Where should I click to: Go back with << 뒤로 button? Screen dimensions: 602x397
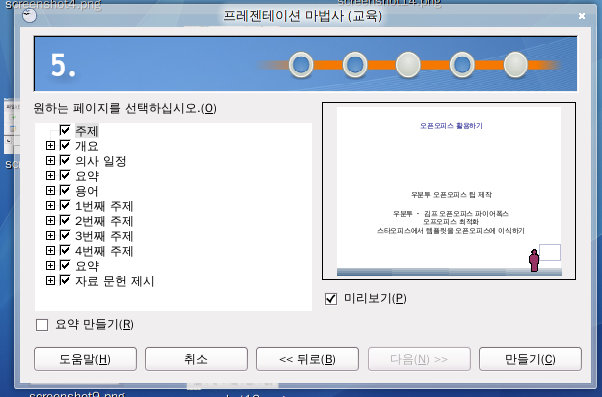coord(307,359)
